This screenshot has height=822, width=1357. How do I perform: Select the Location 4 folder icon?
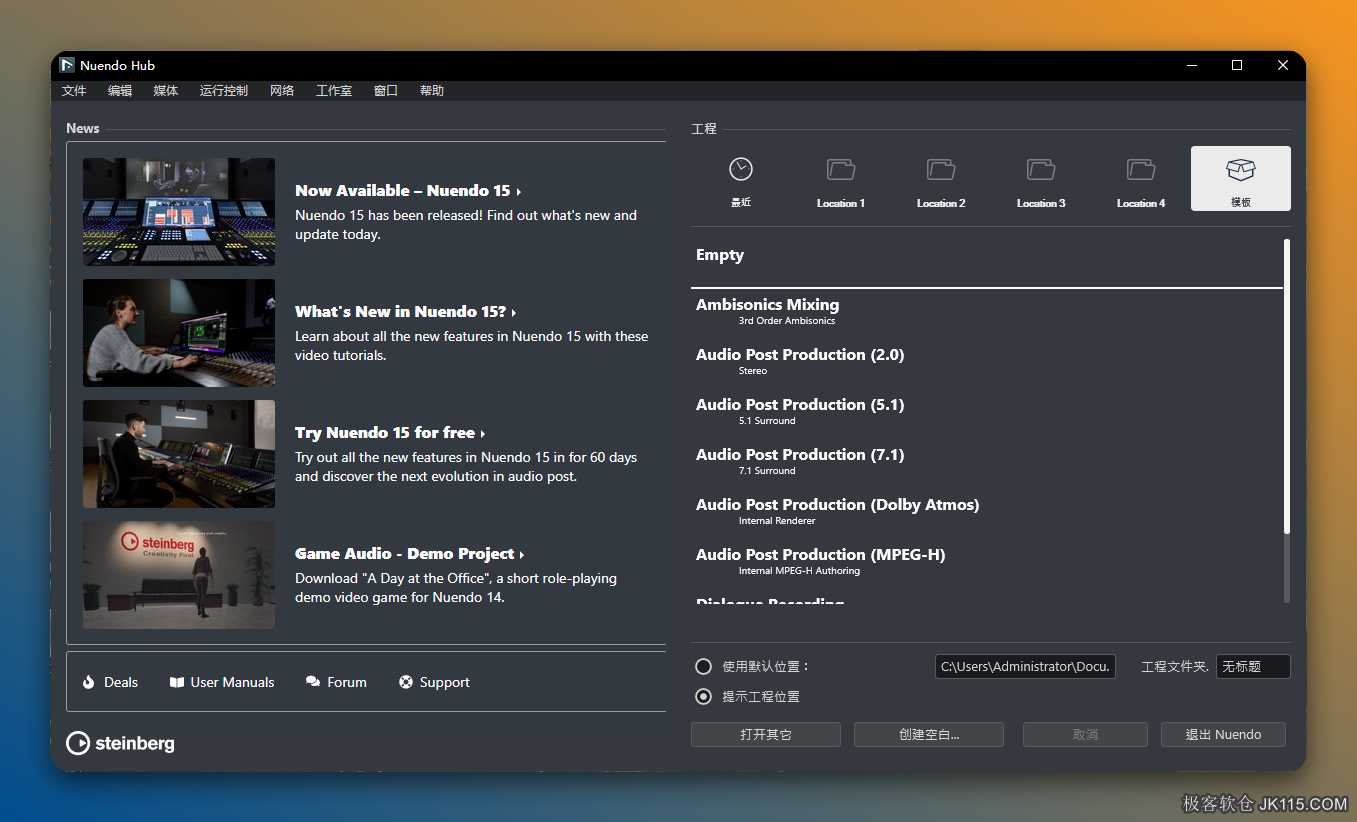coord(1141,169)
